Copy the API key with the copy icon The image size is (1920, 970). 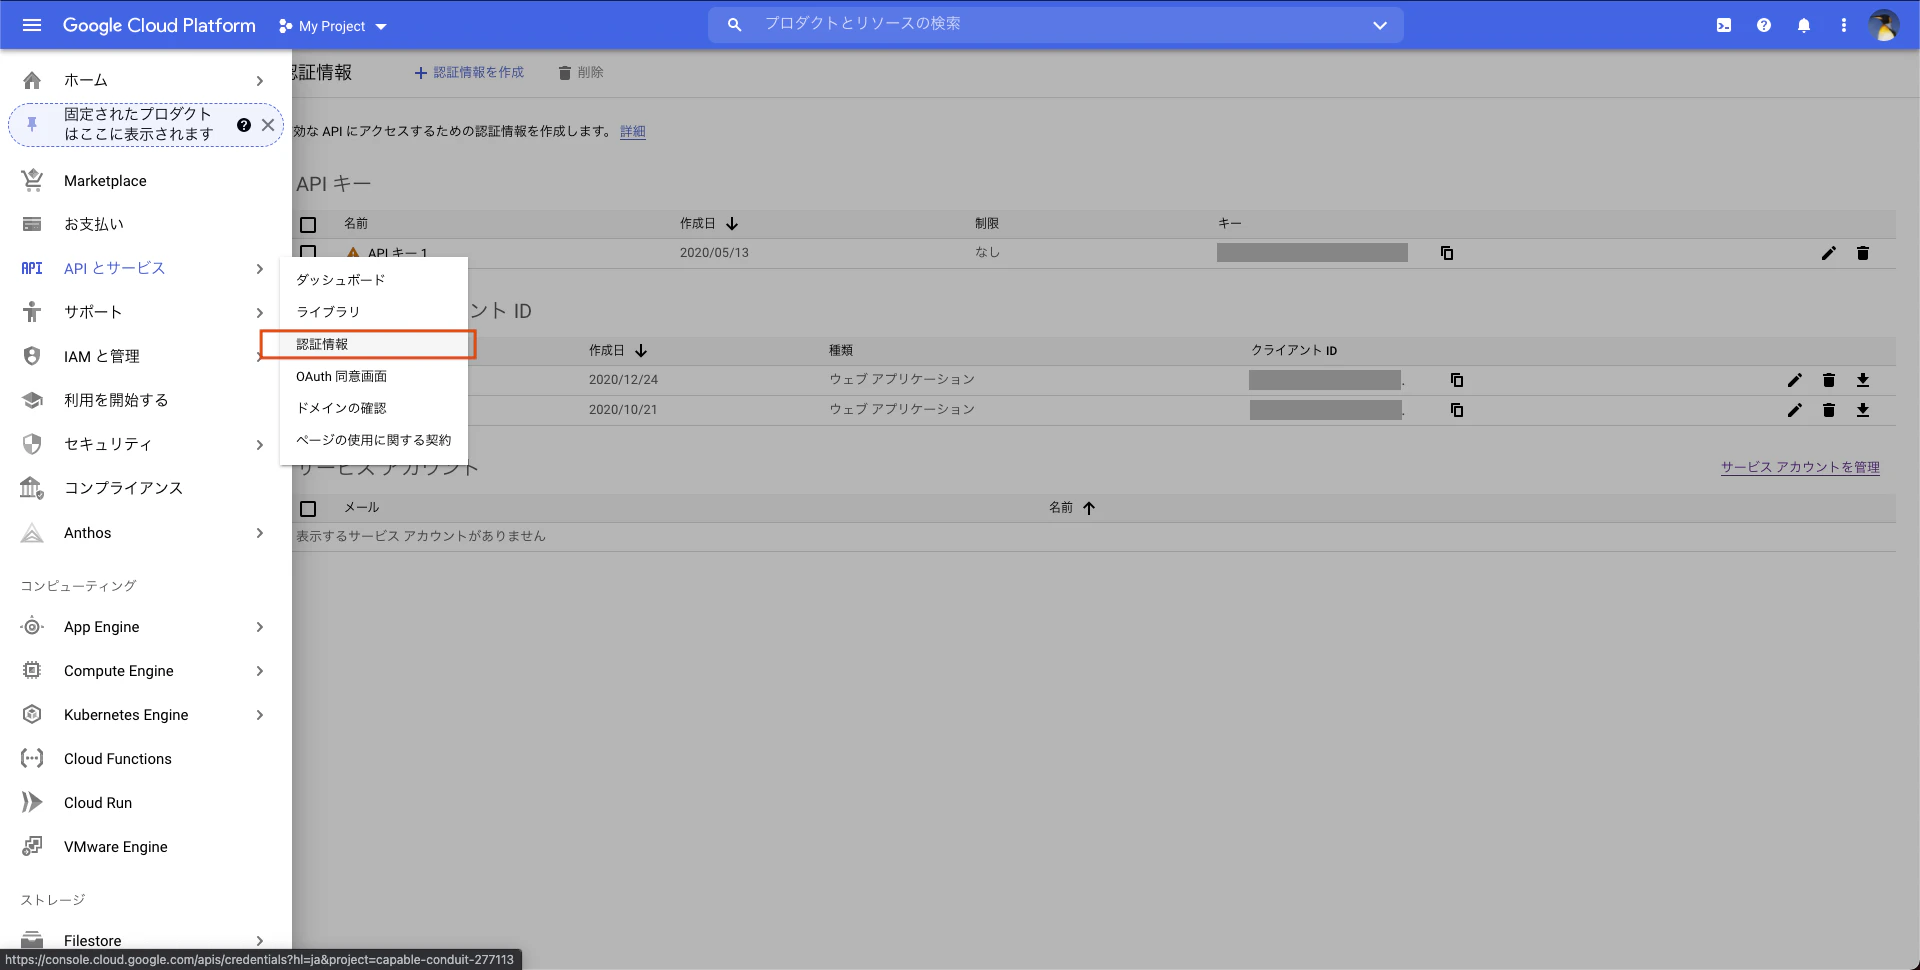1446,253
